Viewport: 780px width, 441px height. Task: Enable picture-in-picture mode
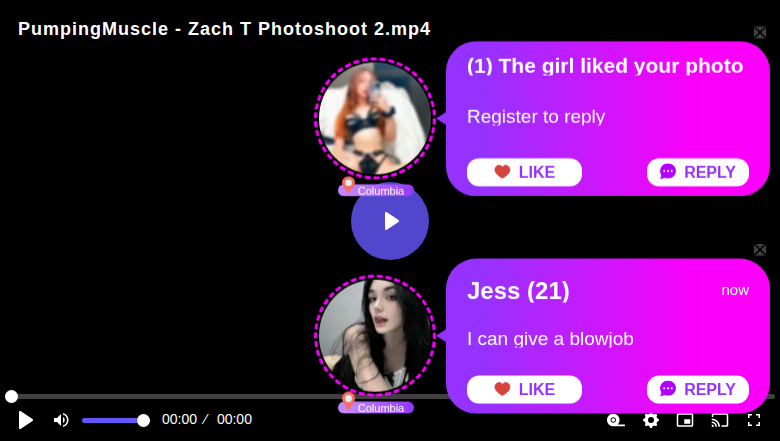click(x=685, y=420)
